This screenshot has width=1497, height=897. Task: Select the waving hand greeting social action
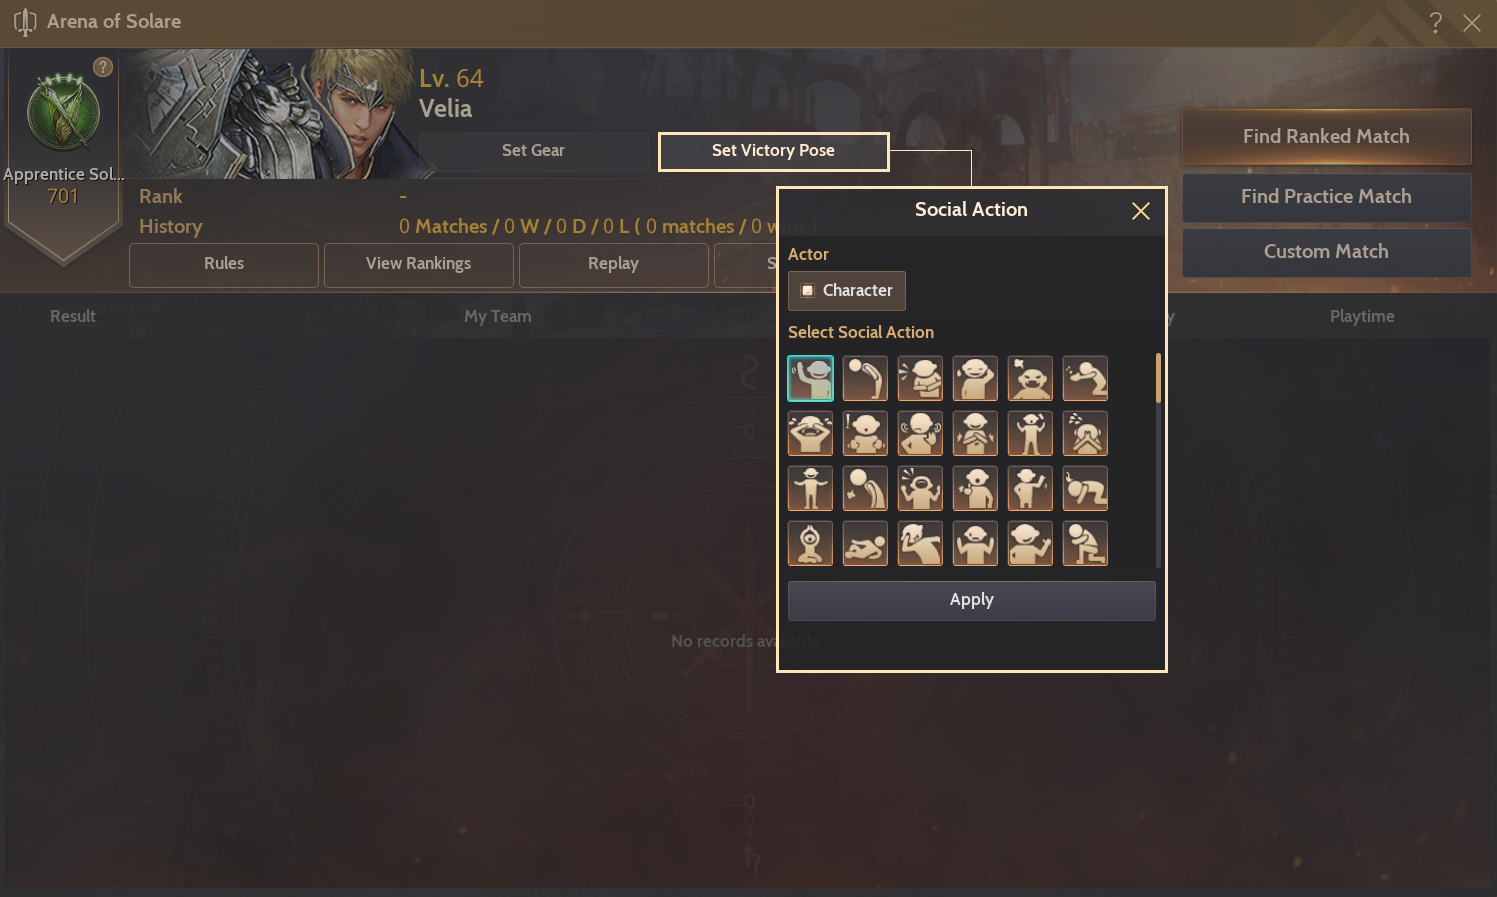click(810, 379)
